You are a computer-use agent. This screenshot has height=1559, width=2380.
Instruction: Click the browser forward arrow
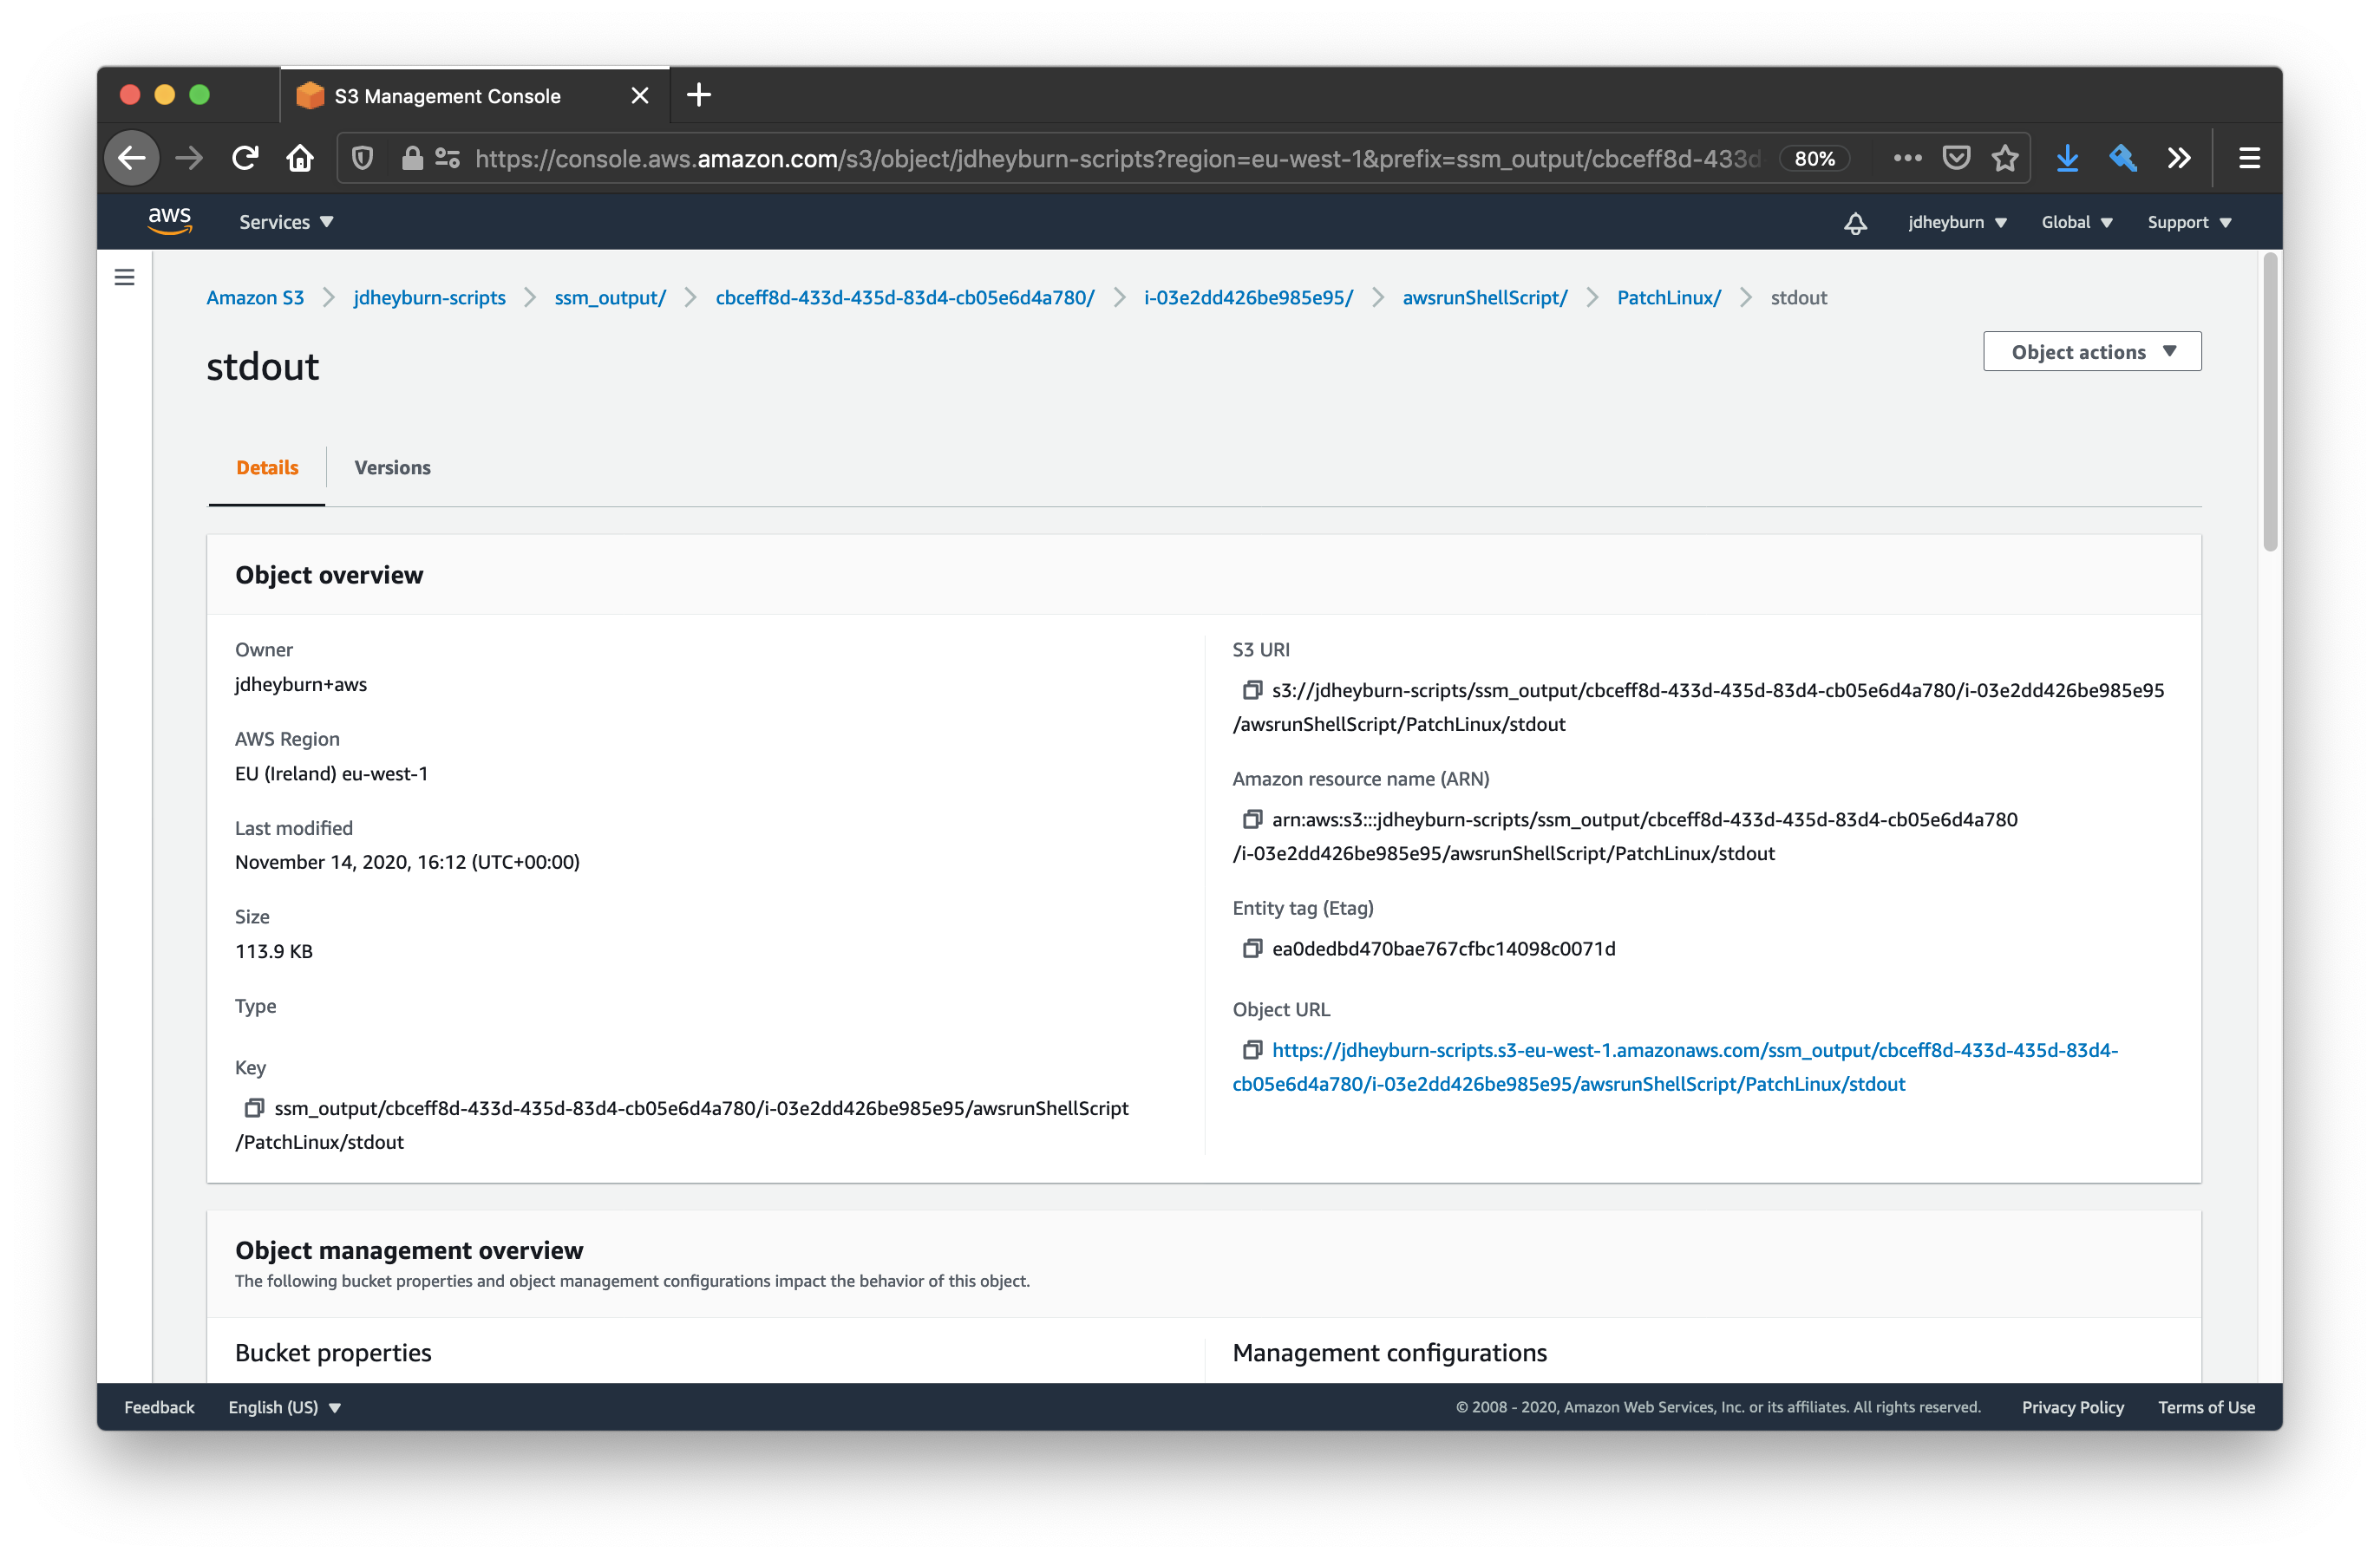pos(189,158)
